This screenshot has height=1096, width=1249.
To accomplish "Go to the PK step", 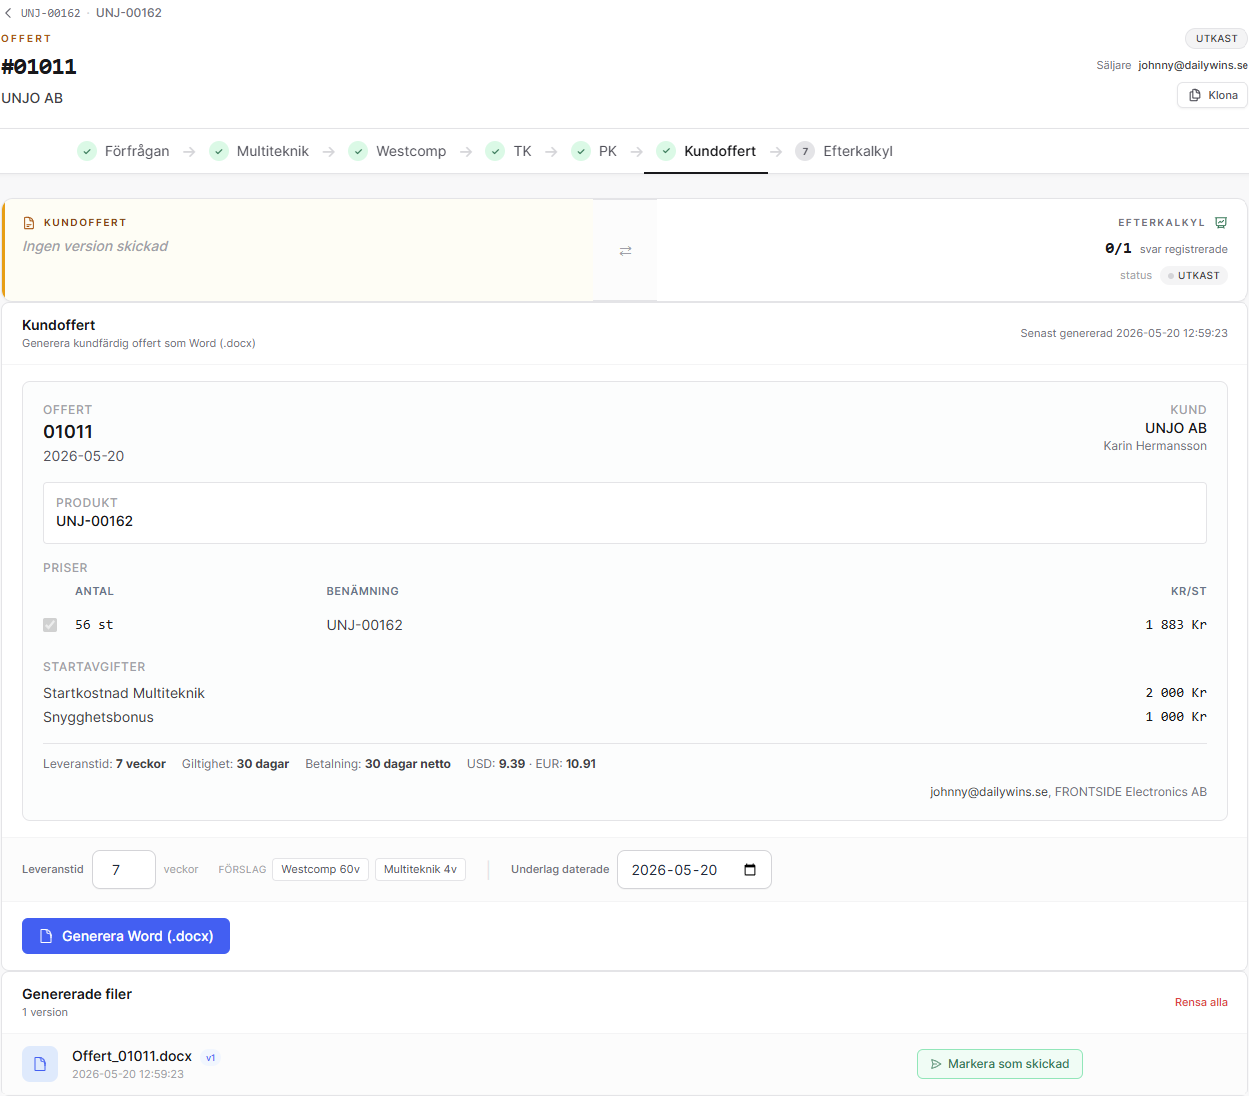I will pos(594,151).
